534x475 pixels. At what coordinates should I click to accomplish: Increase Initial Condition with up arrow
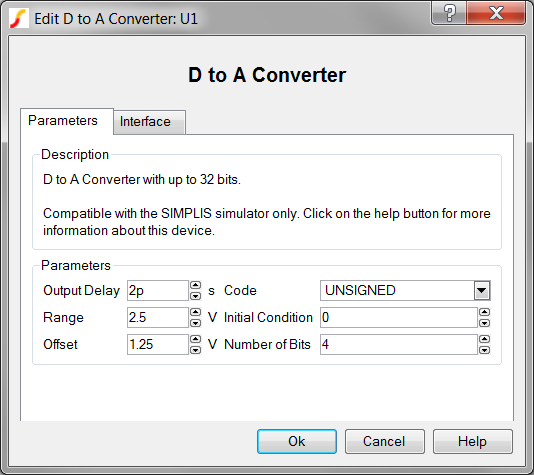(x=484, y=312)
